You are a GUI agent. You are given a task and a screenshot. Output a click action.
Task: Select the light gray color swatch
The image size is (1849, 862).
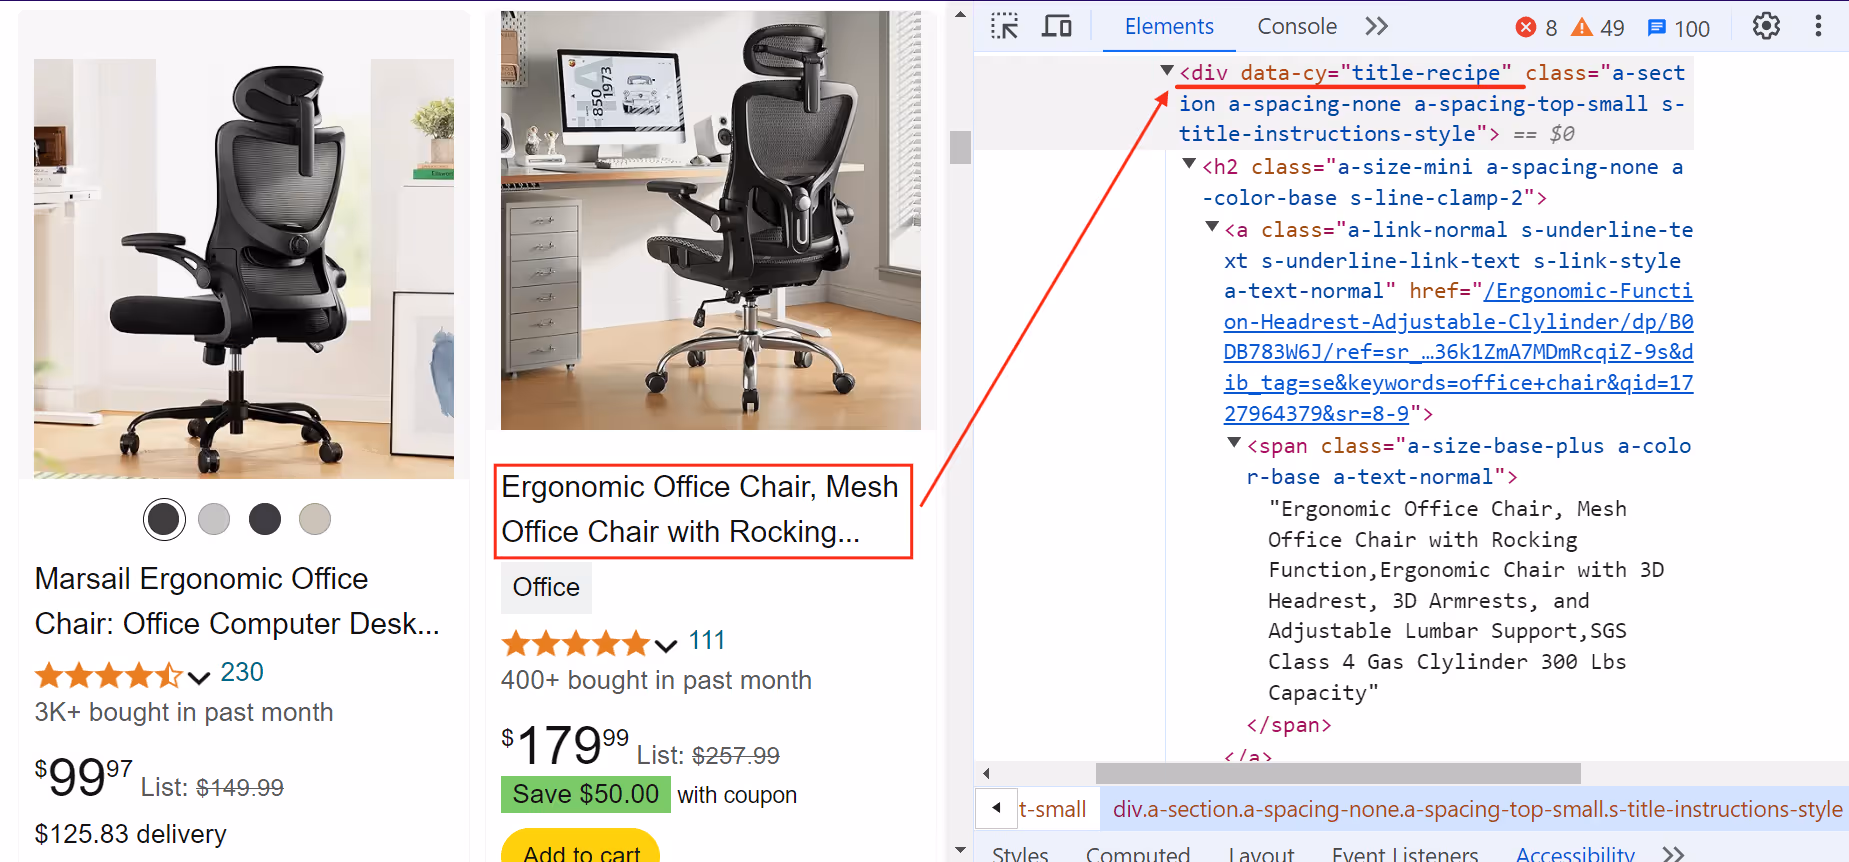(x=214, y=519)
